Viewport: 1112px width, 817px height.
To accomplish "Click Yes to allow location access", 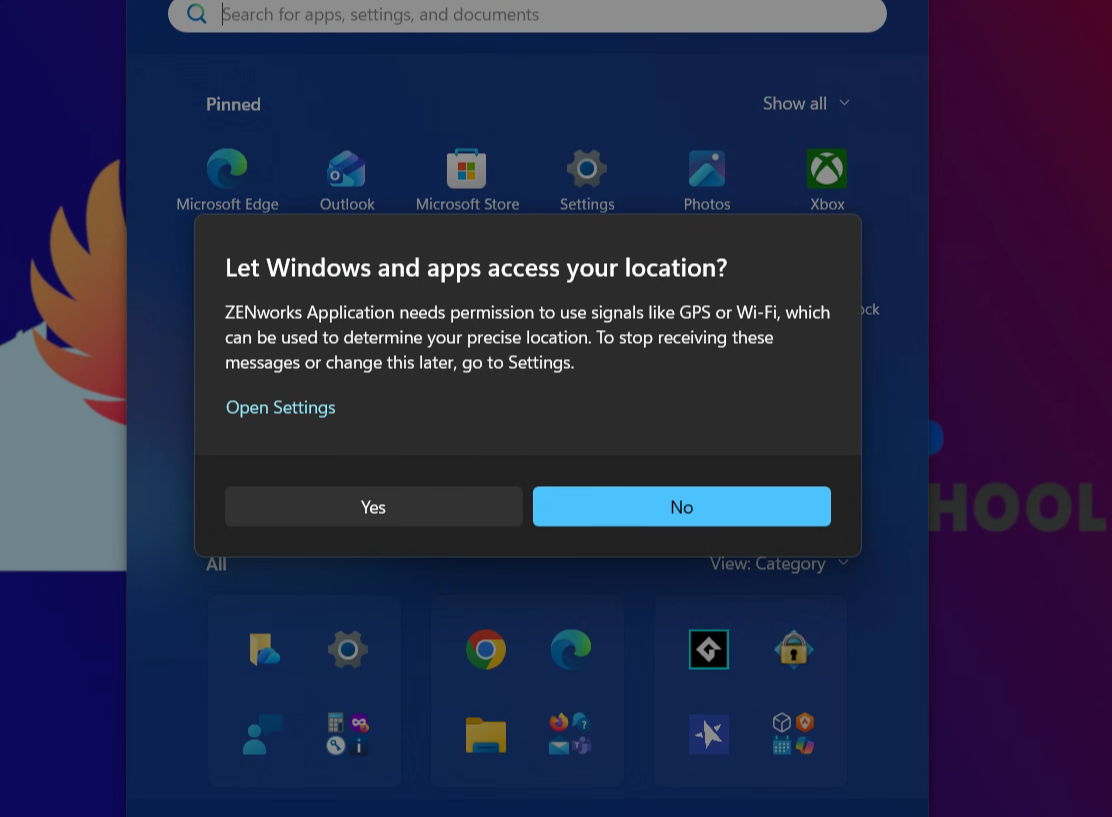I will pyautogui.click(x=374, y=506).
